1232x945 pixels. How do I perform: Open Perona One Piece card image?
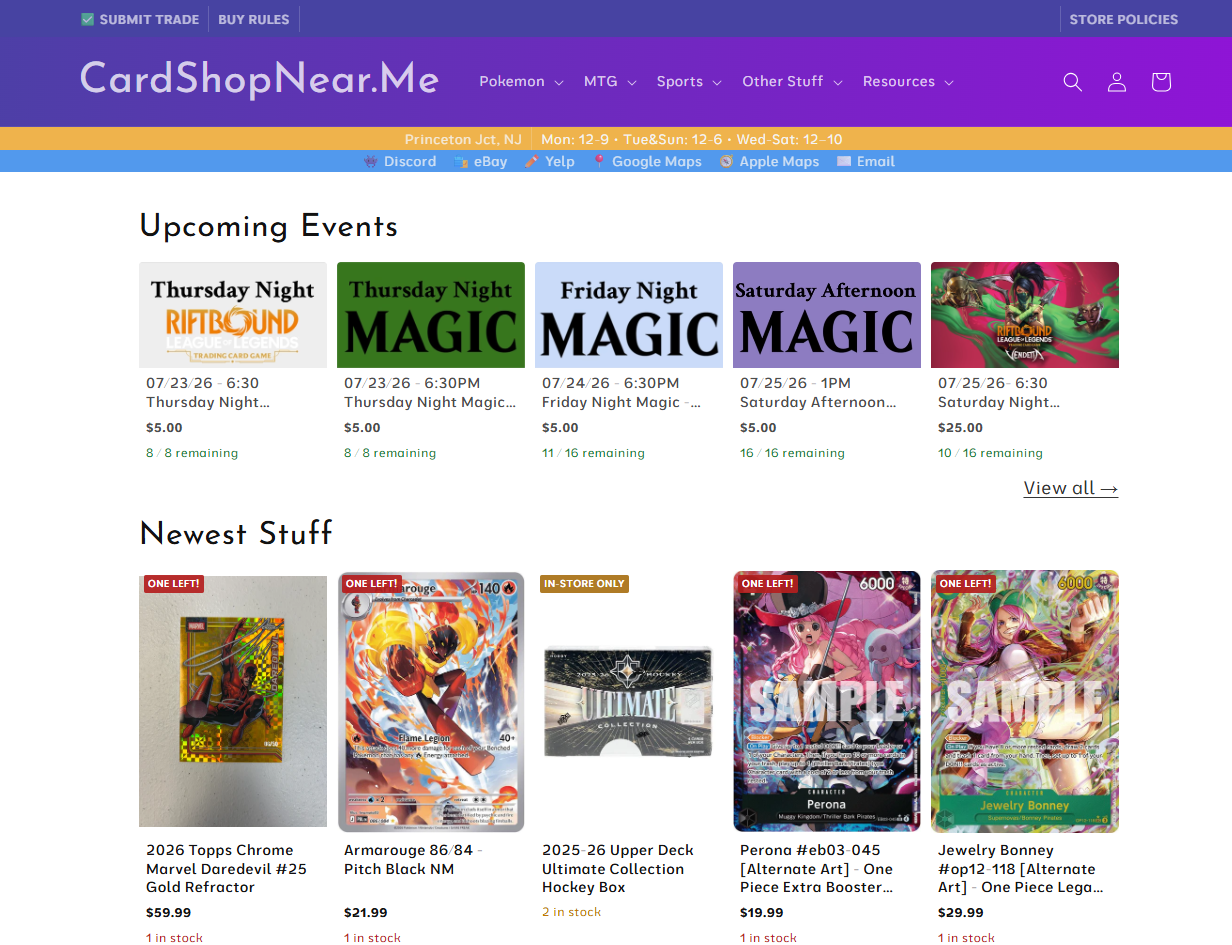(x=827, y=701)
